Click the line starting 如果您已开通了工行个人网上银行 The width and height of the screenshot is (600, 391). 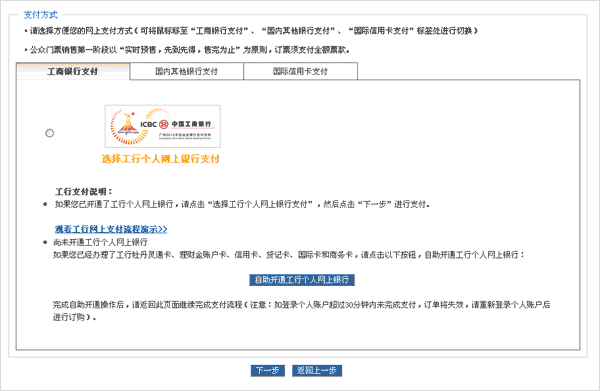(x=242, y=204)
